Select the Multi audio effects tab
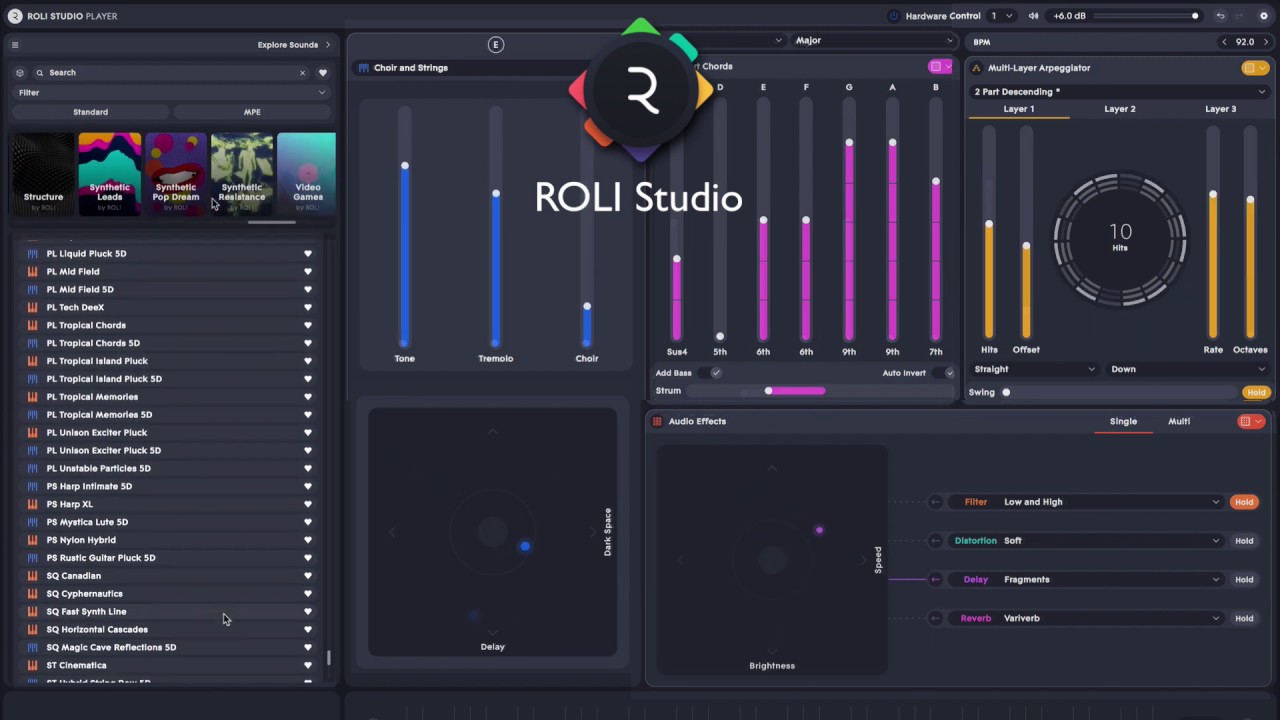This screenshot has width=1280, height=720. pos(1179,422)
